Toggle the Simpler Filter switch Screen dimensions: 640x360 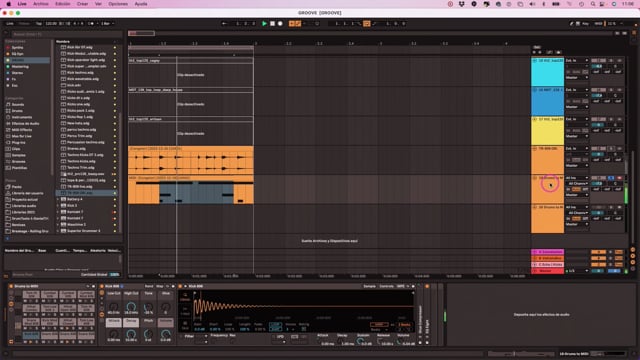182,336
